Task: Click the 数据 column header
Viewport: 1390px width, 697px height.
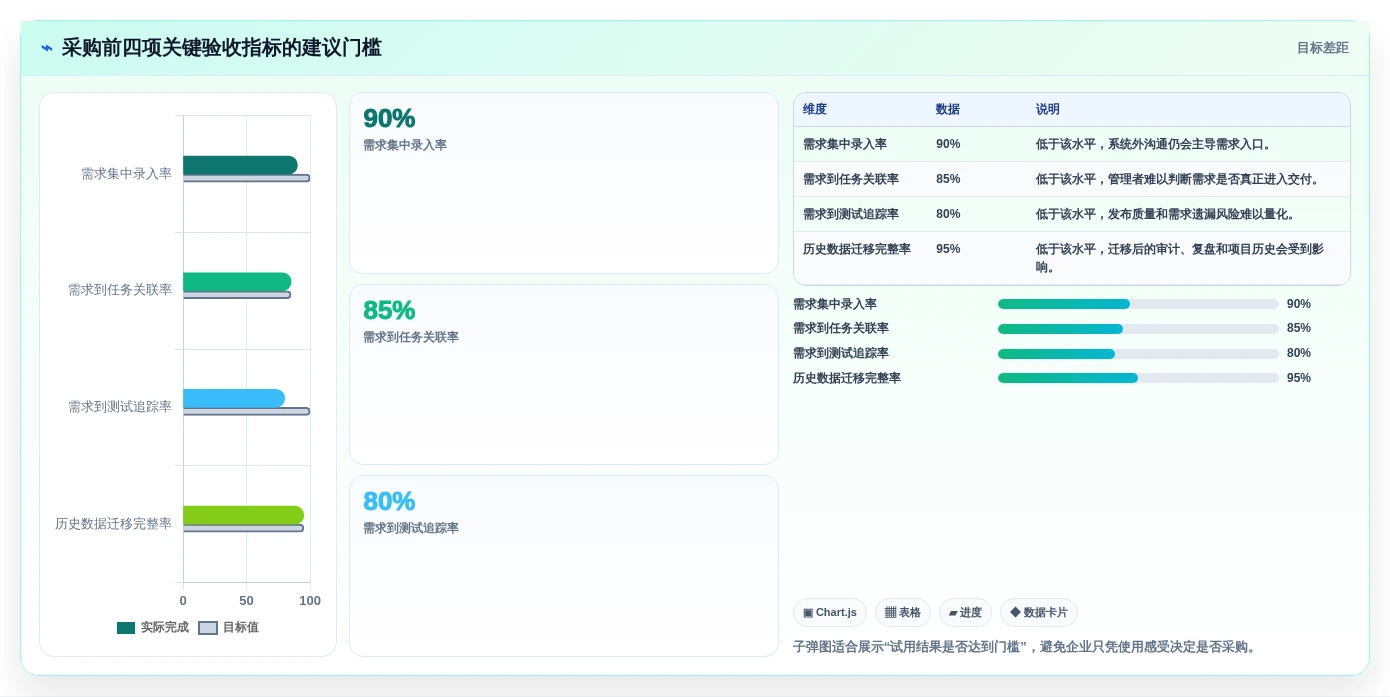Action: [x=948, y=110]
